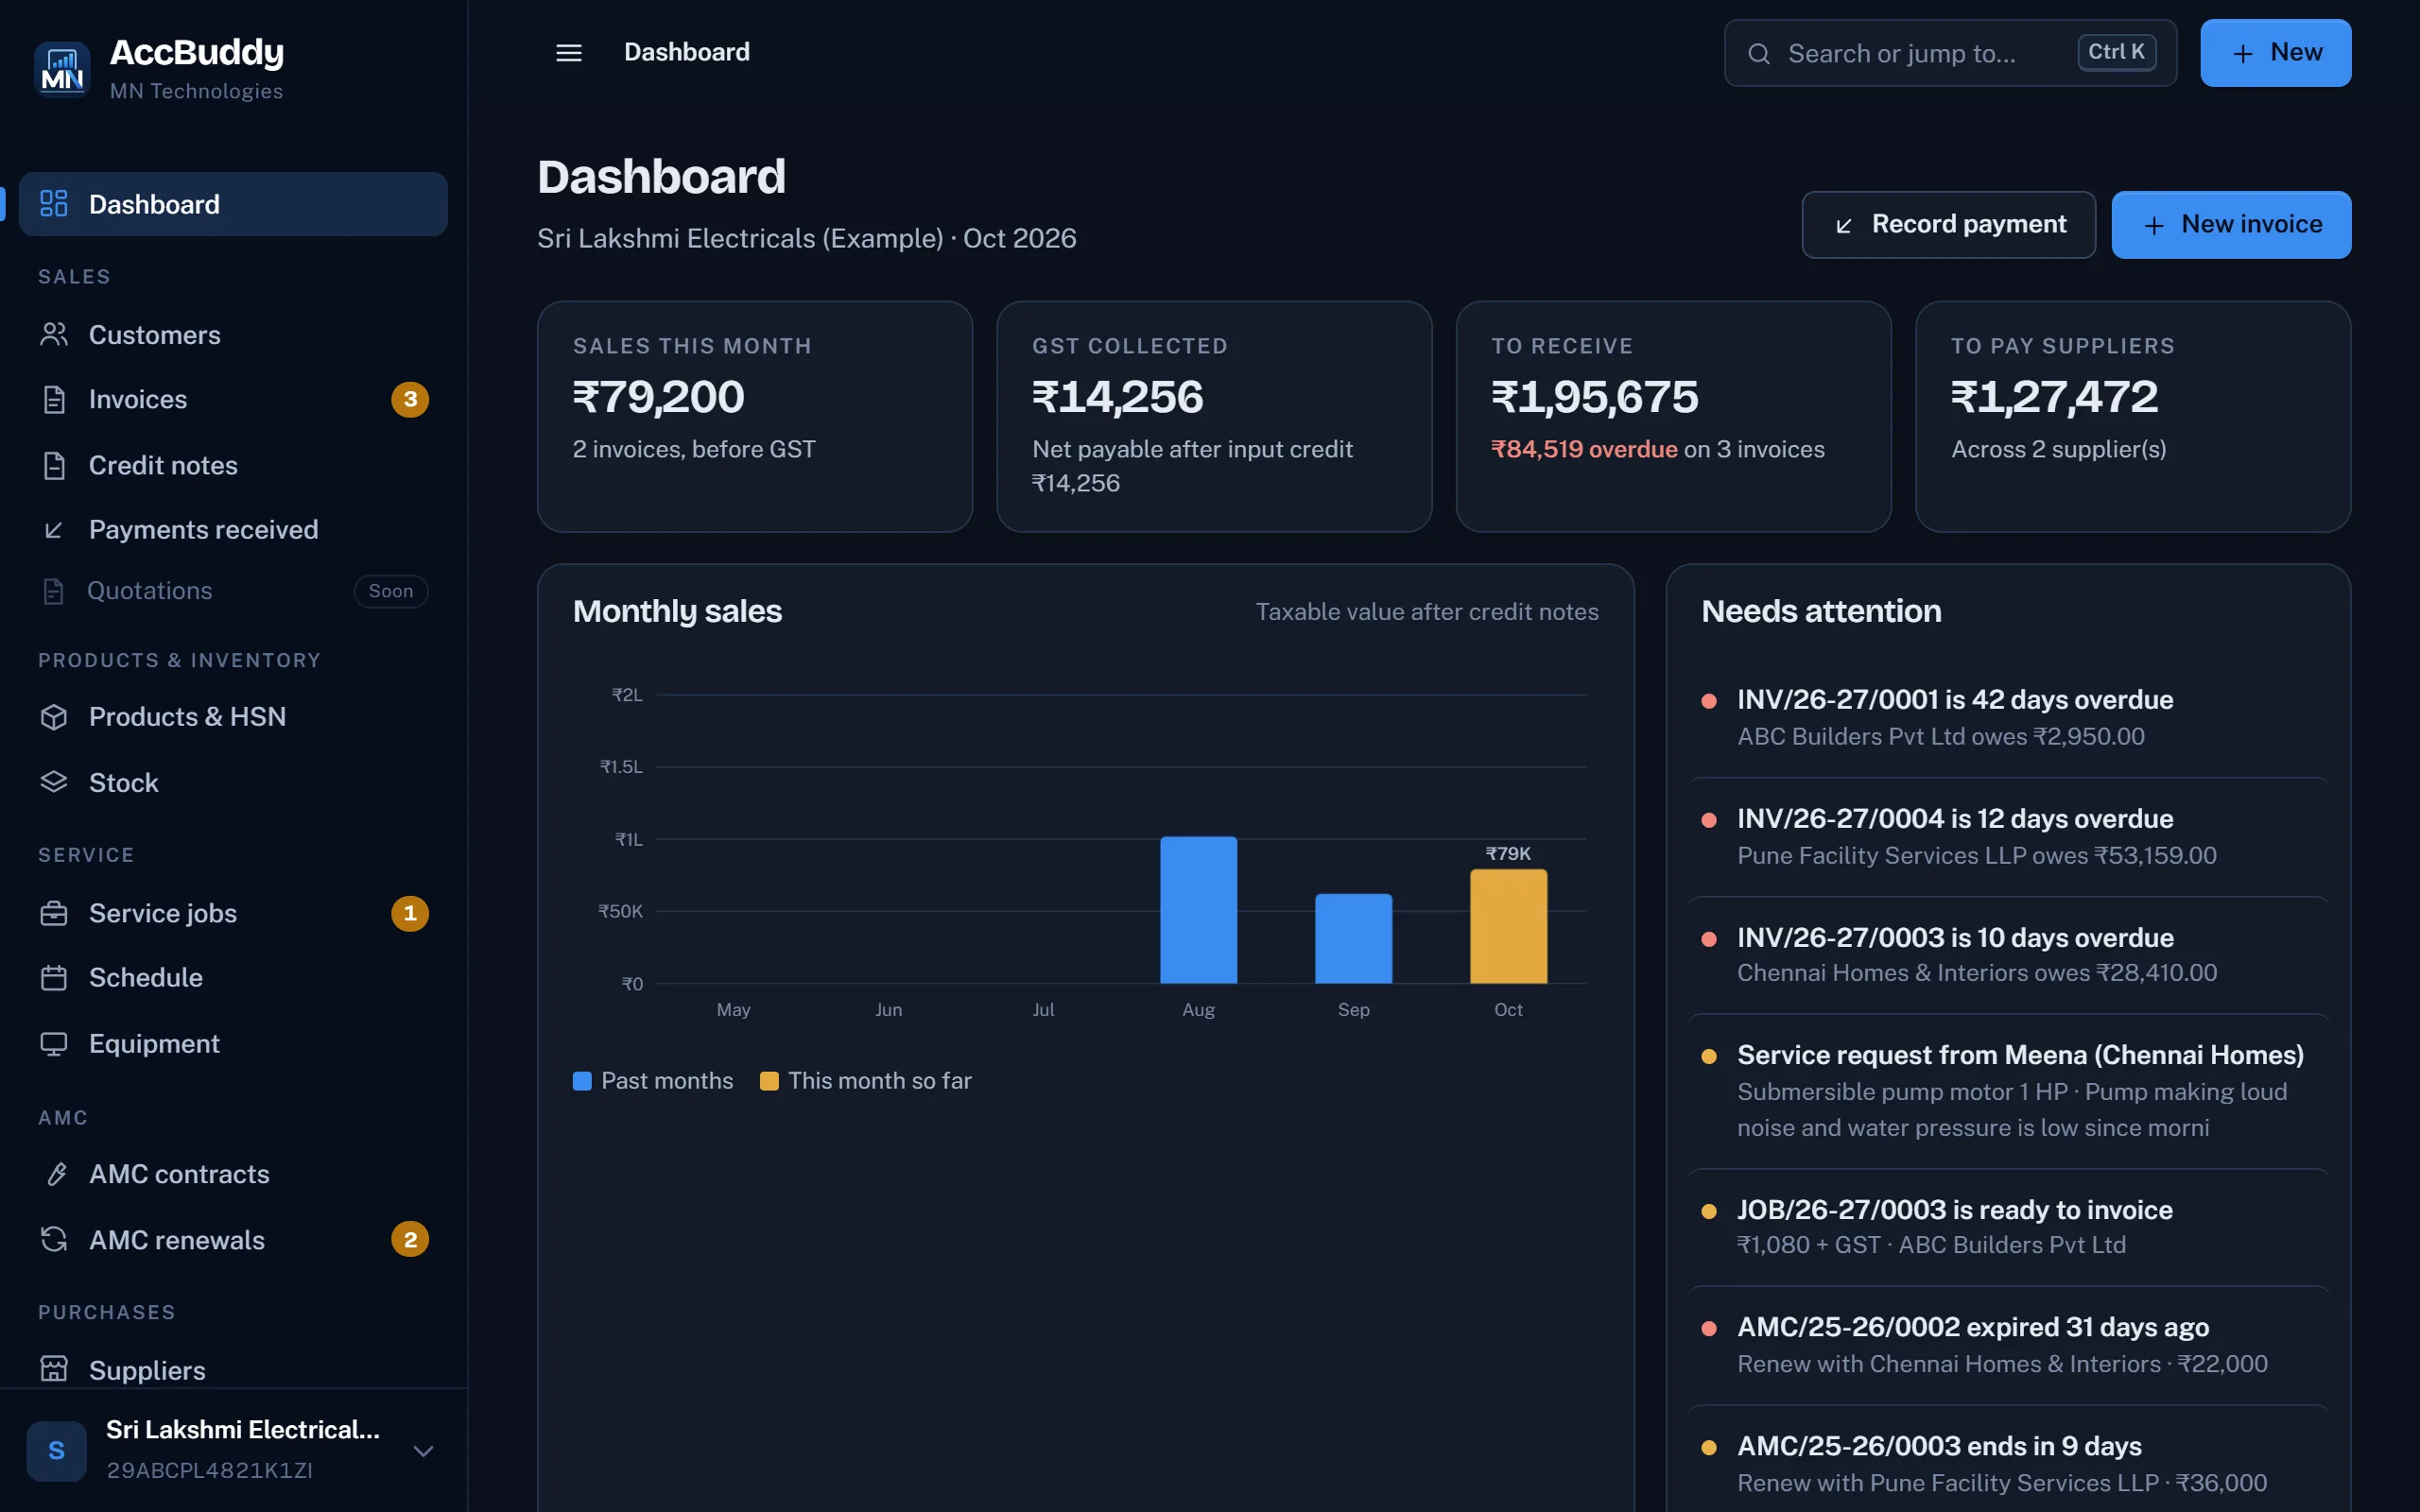The image size is (2420, 1512).
Task: Click the AccBuddy MN logo icon
Action: point(62,69)
